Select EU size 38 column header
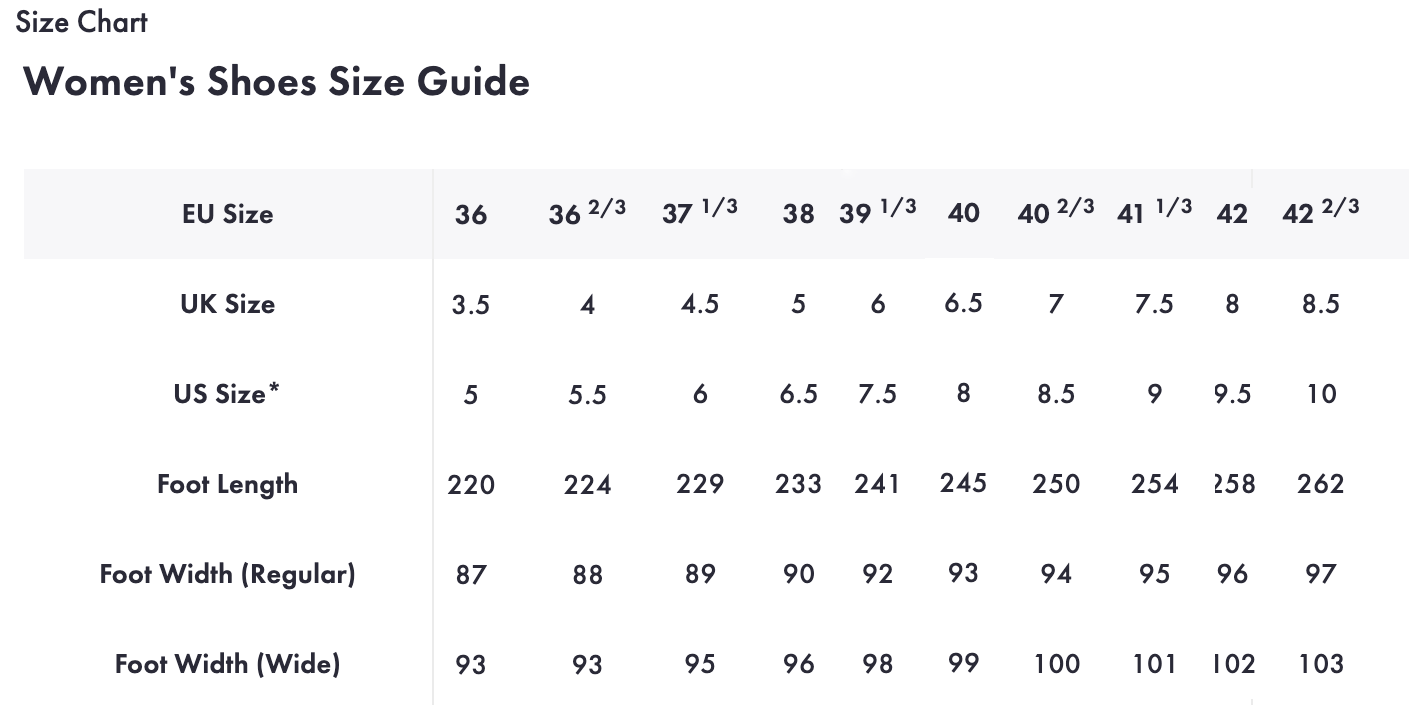1409x705 pixels. point(798,214)
